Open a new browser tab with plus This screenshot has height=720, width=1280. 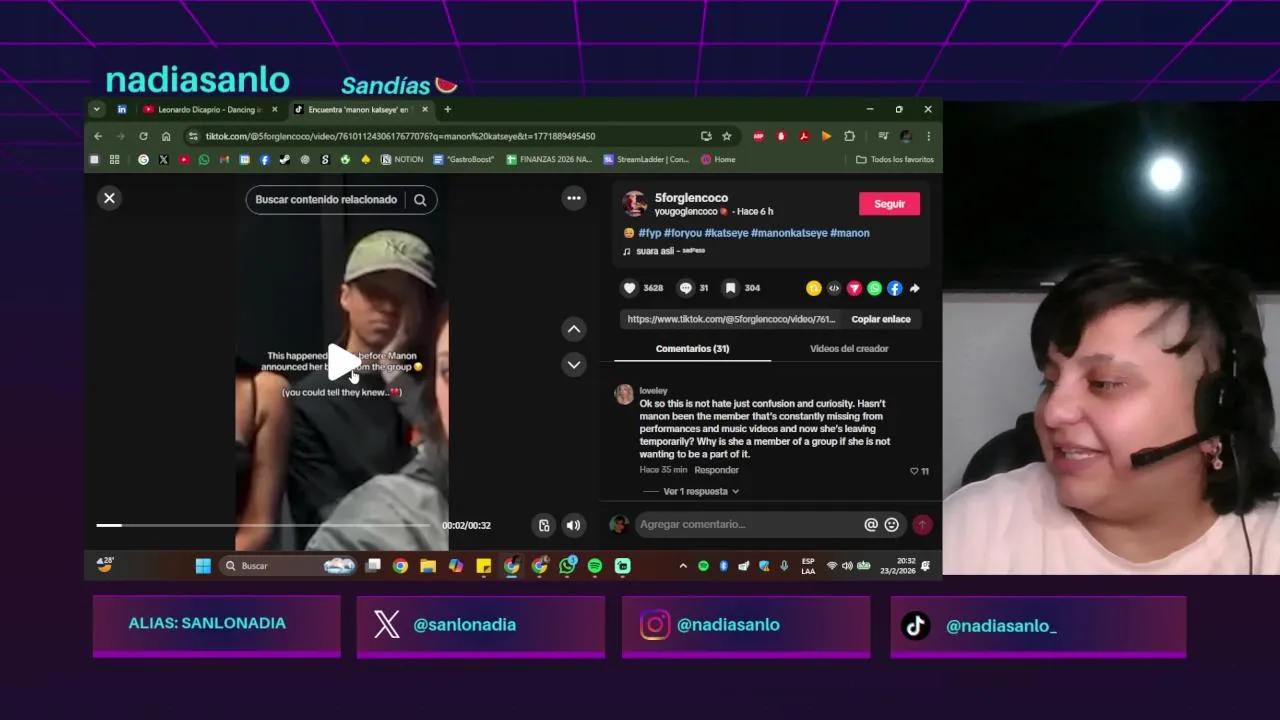[x=447, y=109]
